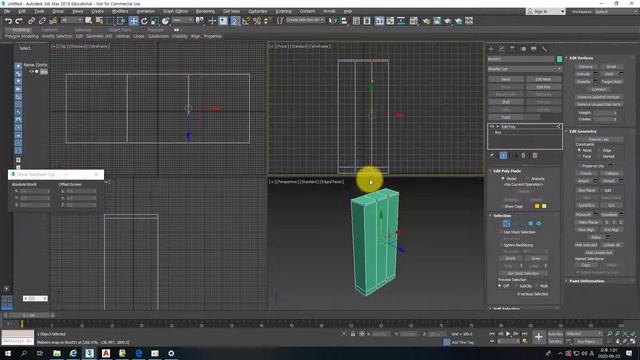Collapse the Selection rollout
The width and height of the screenshot is (640, 360).
tap(502, 216)
